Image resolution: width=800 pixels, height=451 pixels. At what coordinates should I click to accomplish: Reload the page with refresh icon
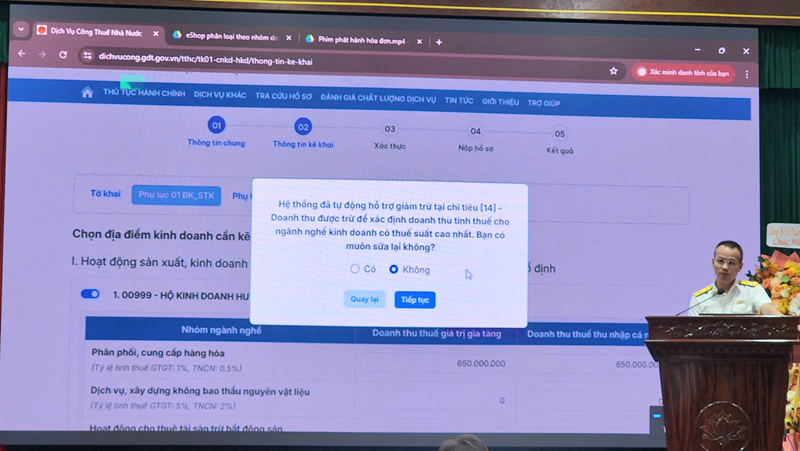coord(63,55)
